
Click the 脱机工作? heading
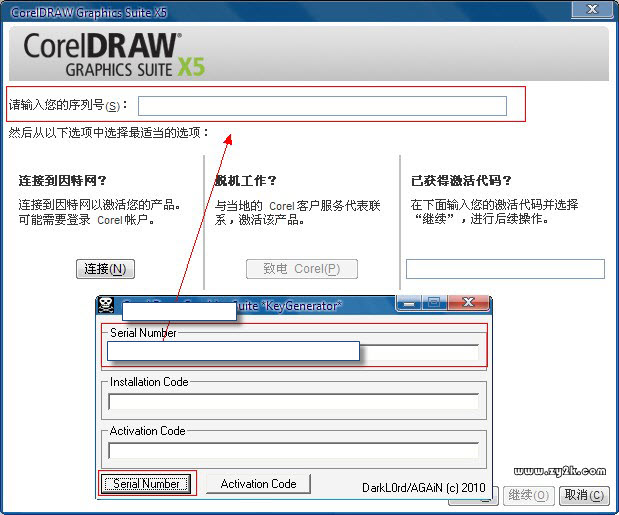pyautogui.click(x=245, y=181)
